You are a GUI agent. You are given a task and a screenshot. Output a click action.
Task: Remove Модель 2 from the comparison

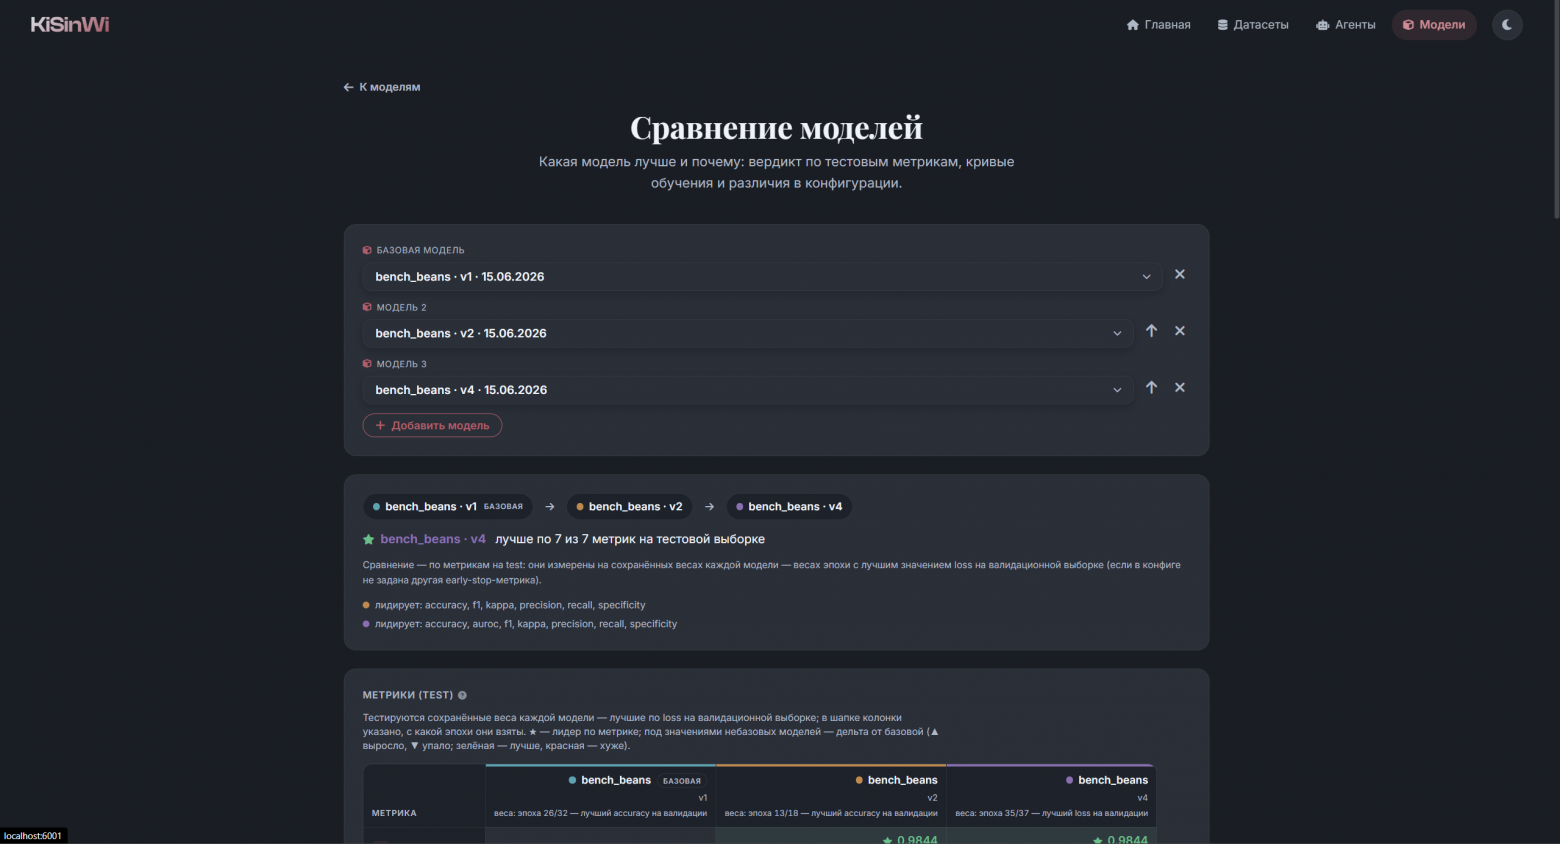[1180, 331]
